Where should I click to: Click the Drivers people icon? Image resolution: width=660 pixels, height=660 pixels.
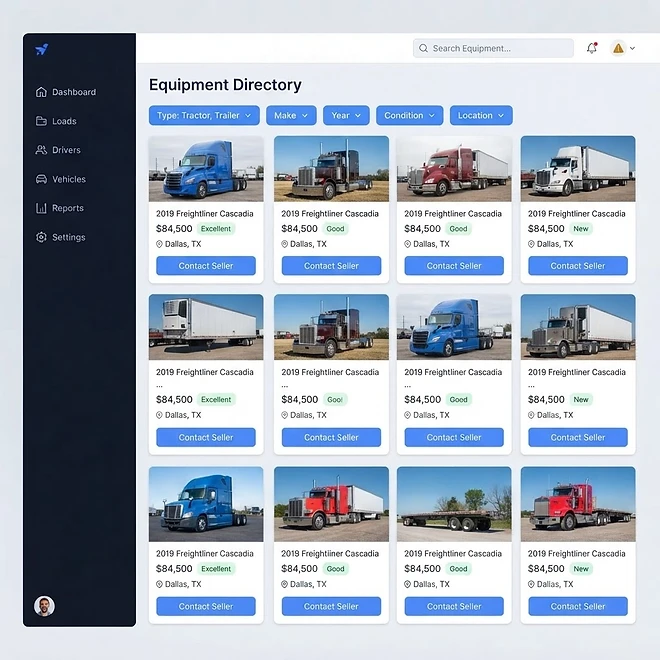41,150
